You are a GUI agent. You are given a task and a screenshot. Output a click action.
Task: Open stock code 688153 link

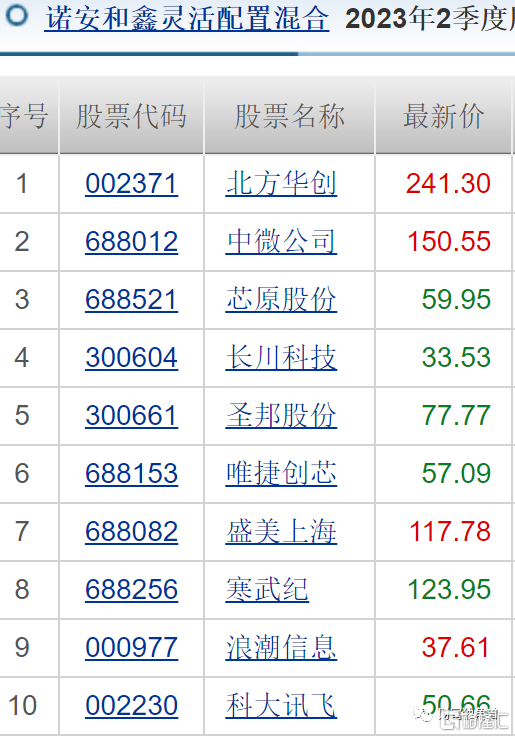pos(132,473)
